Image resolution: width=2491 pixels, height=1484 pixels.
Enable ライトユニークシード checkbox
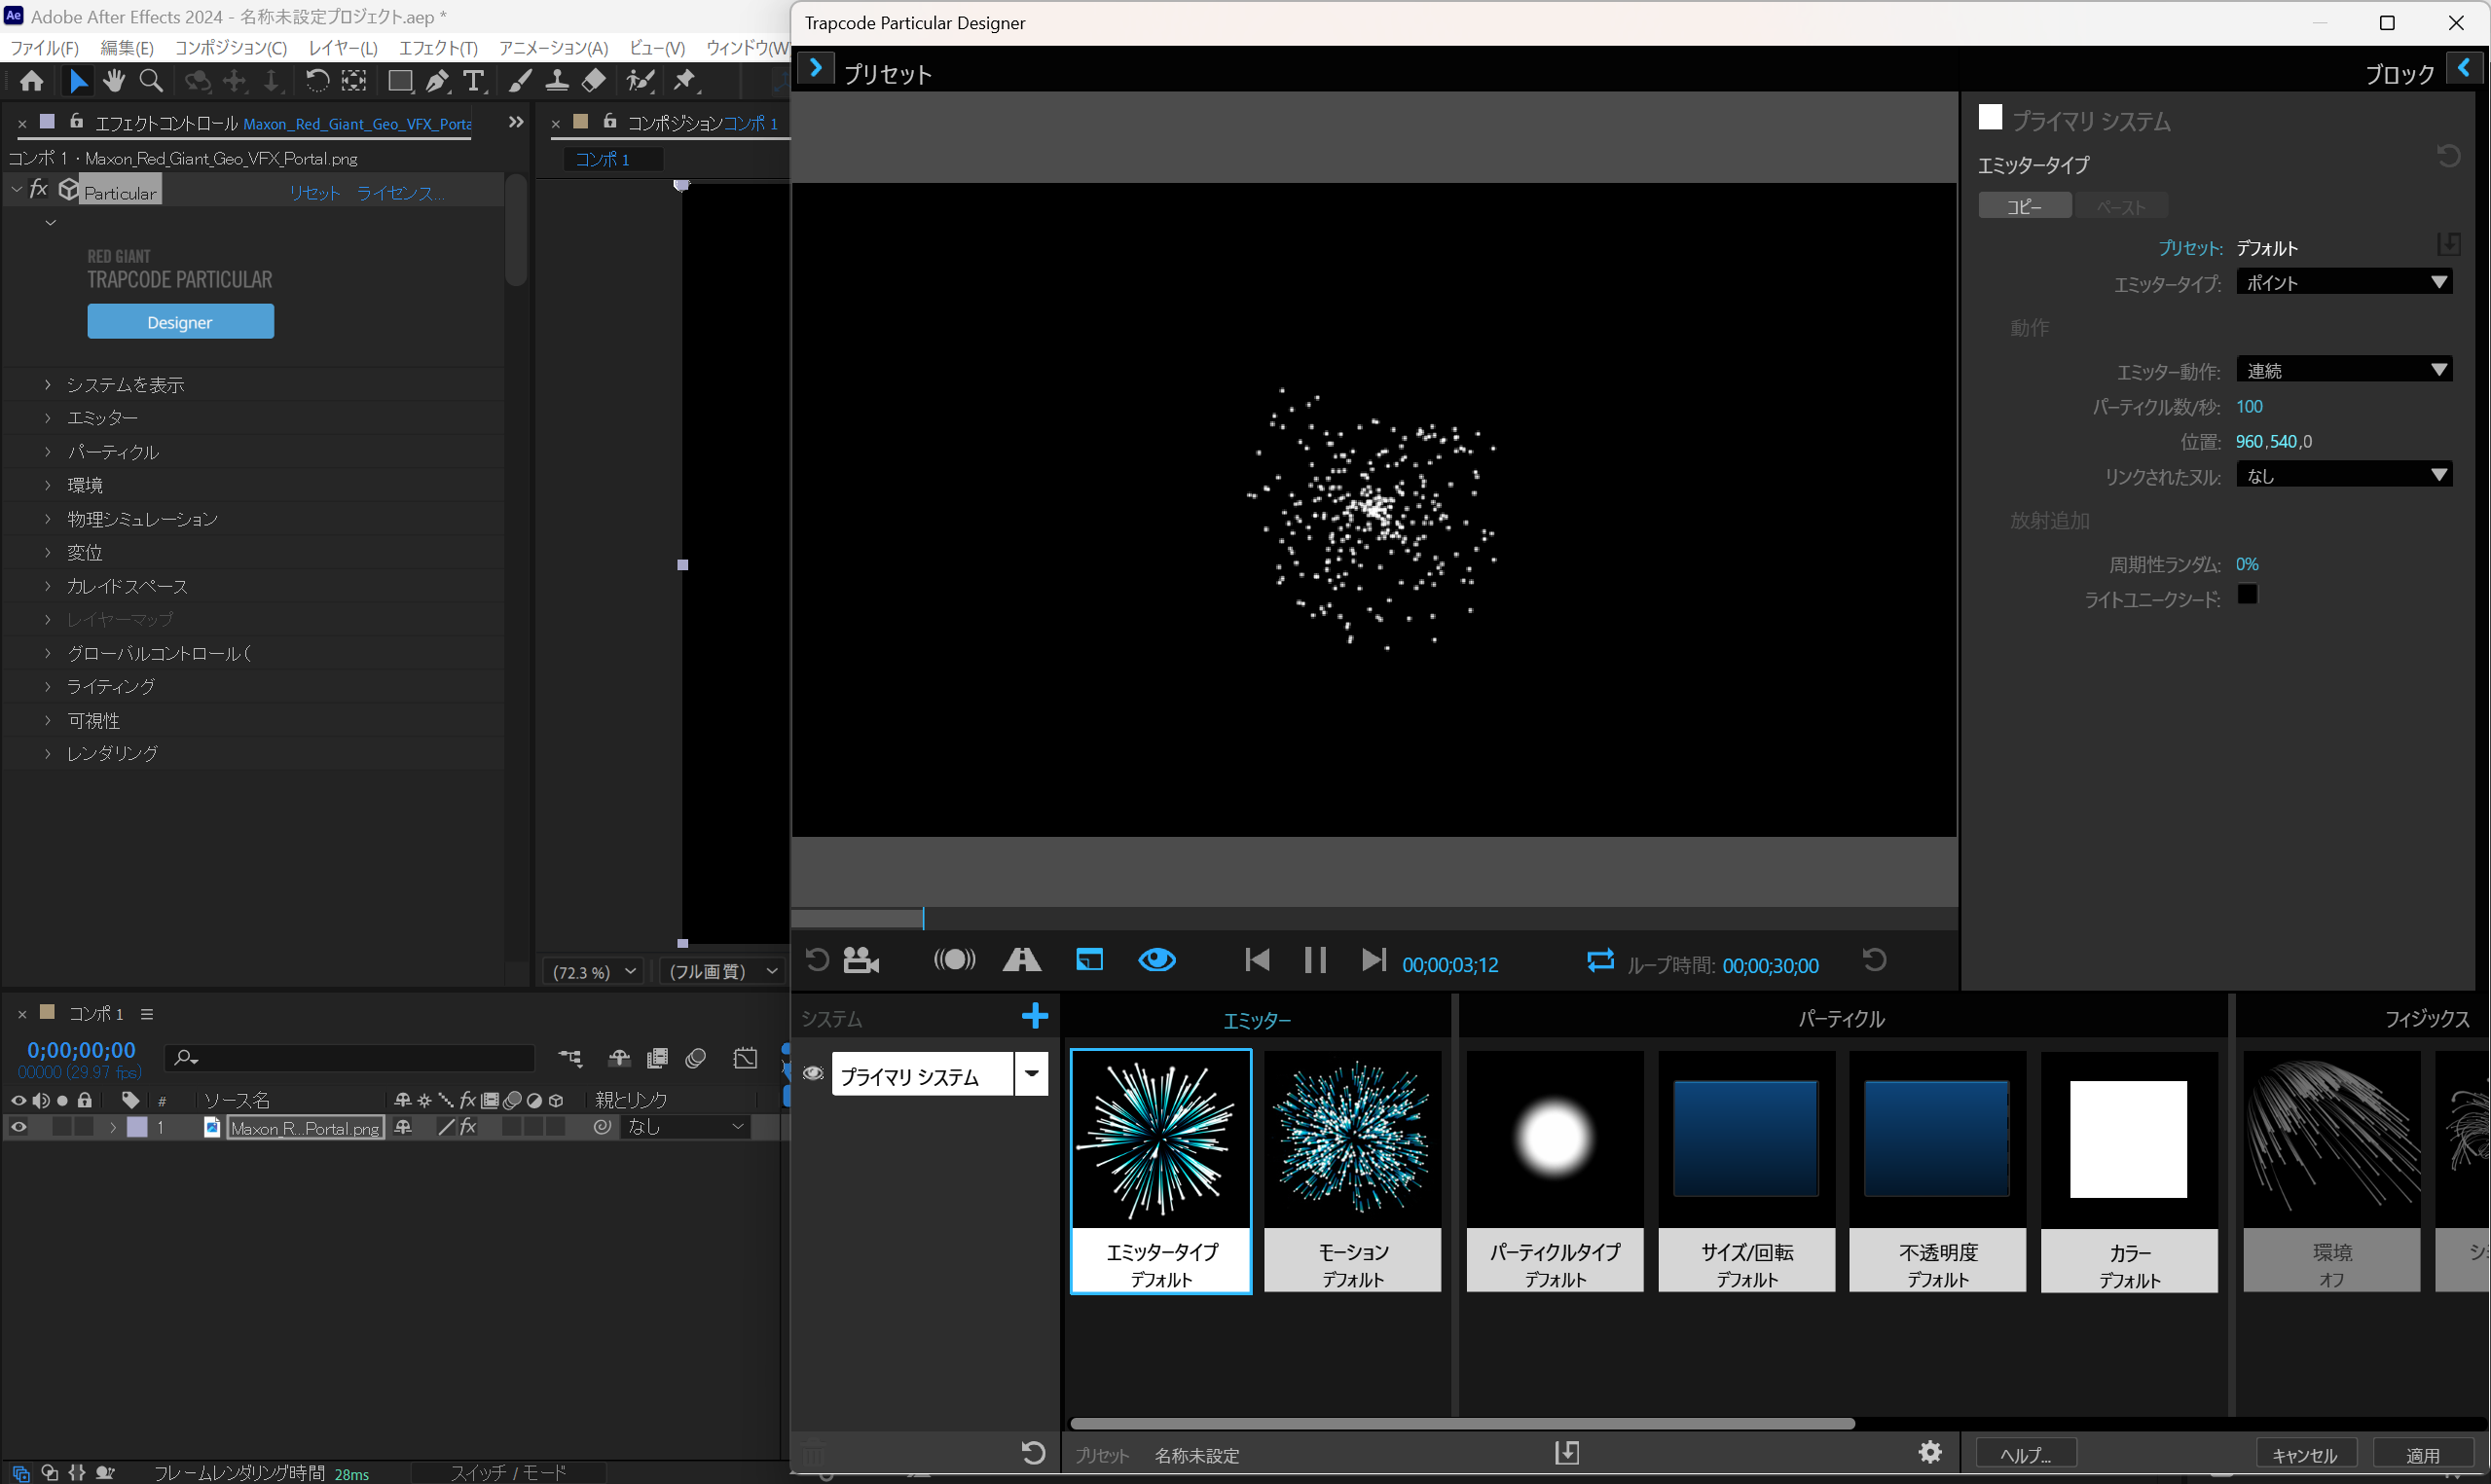coord(2247,594)
